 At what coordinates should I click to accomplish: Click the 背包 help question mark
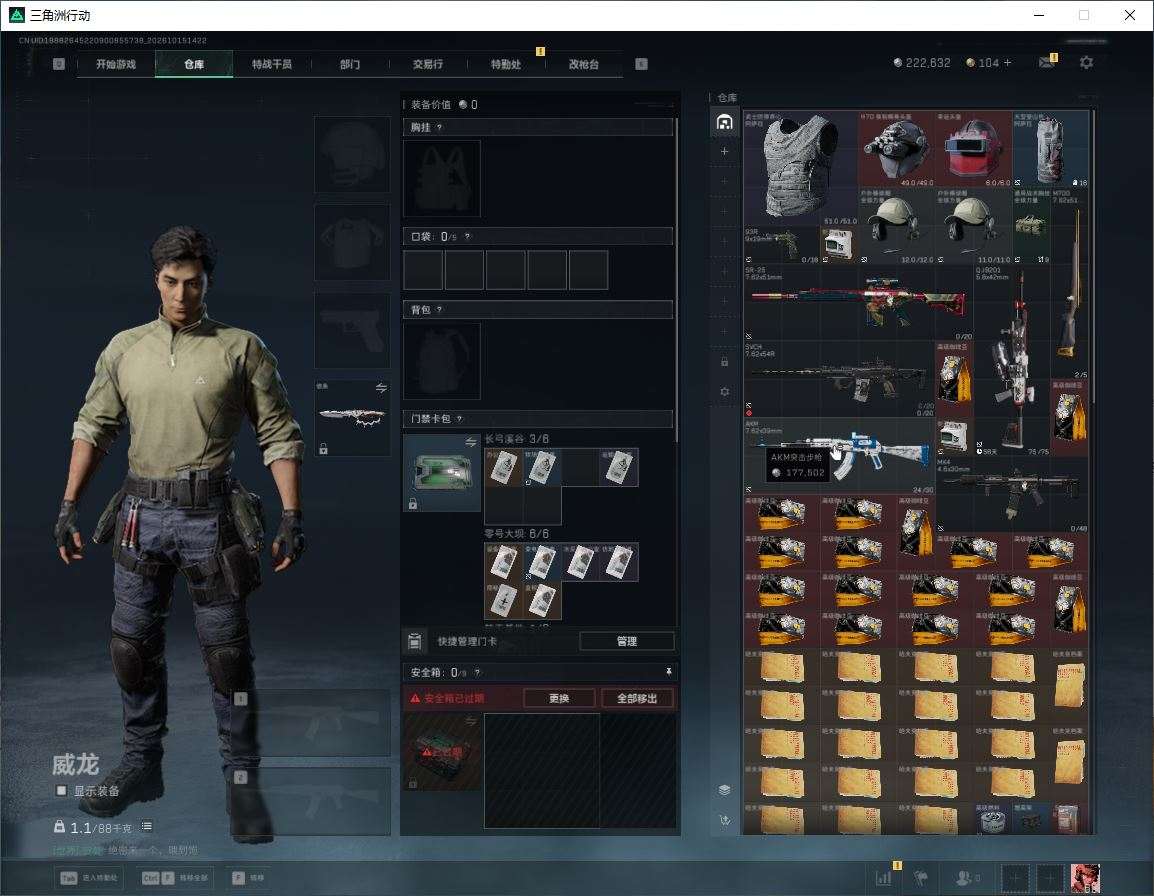pyautogui.click(x=439, y=310)
